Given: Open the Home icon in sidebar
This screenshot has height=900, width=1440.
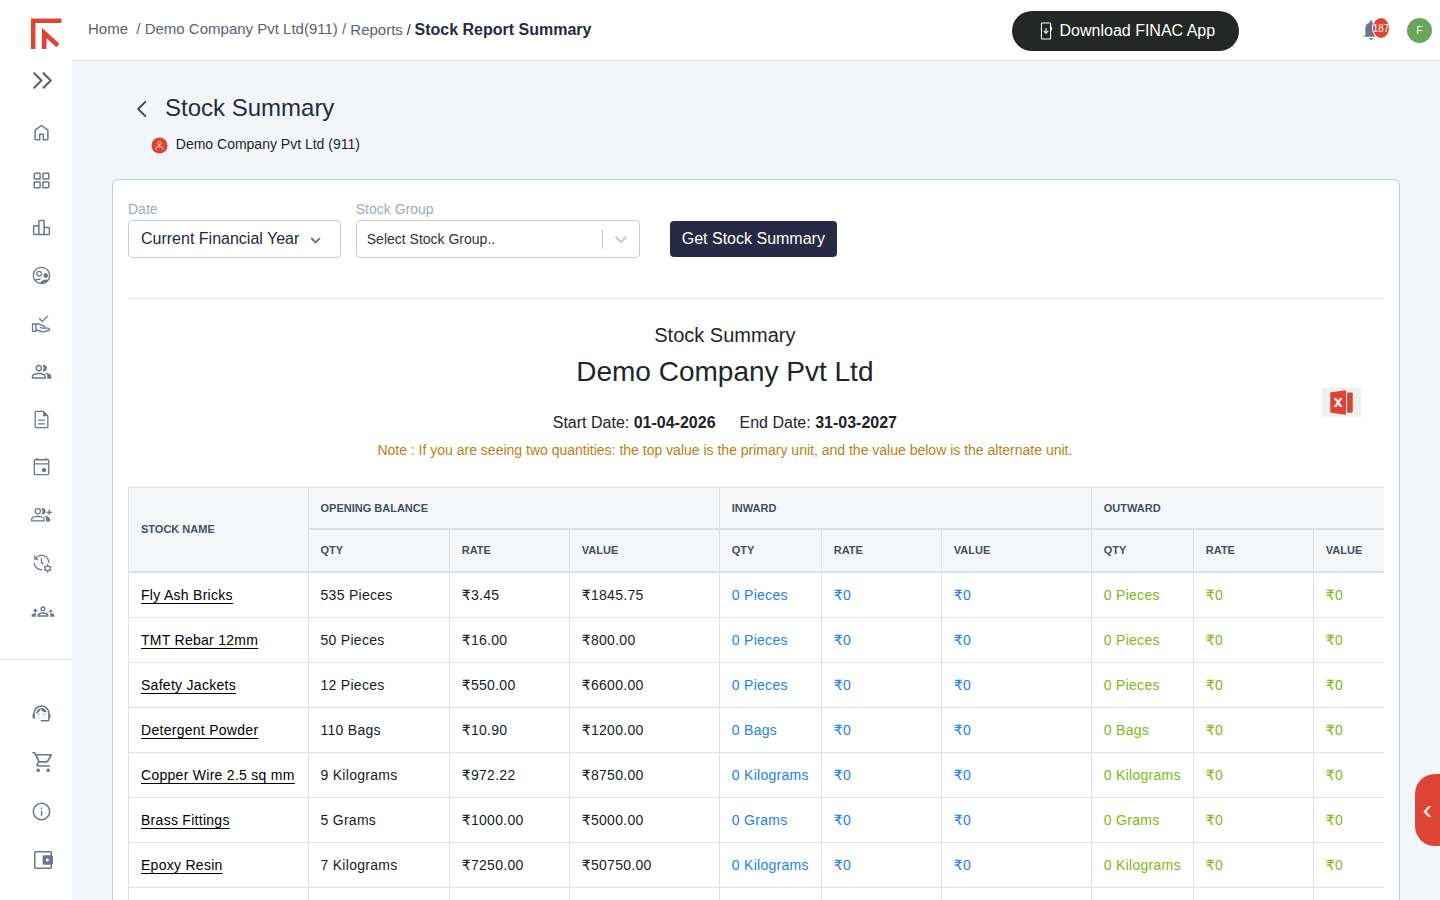Looking at the screenshot, I should coord(41,133).
